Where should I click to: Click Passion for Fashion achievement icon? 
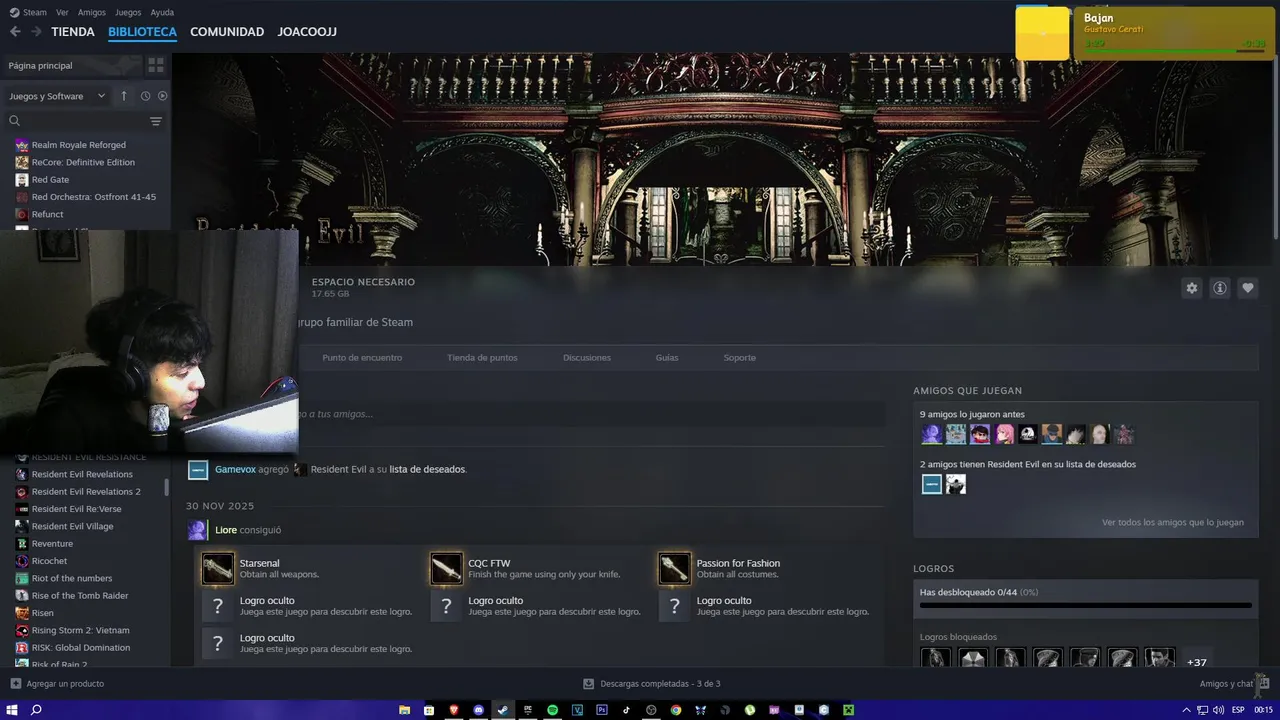675,568
